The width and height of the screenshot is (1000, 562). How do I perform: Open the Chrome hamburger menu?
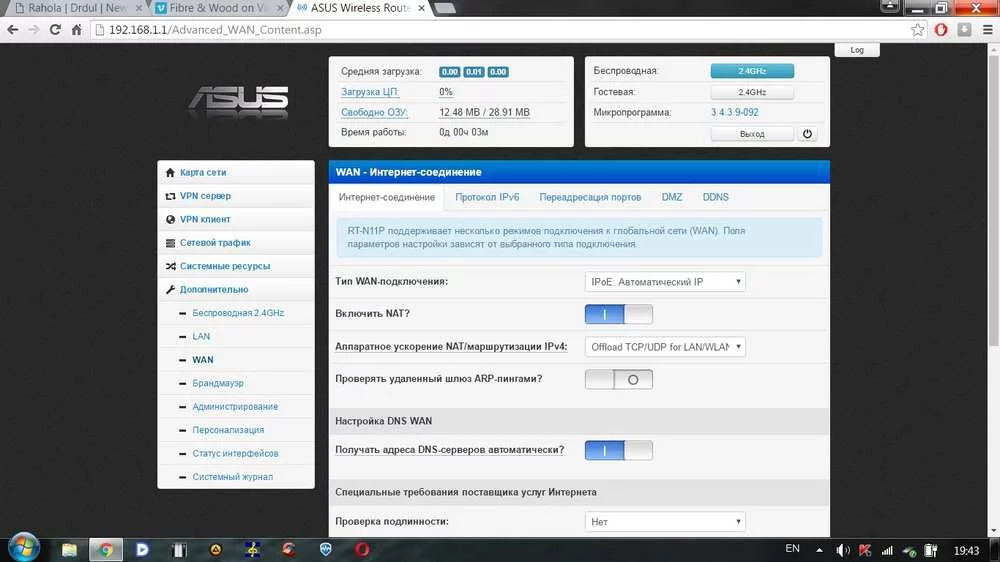click(x=987, y=30)
